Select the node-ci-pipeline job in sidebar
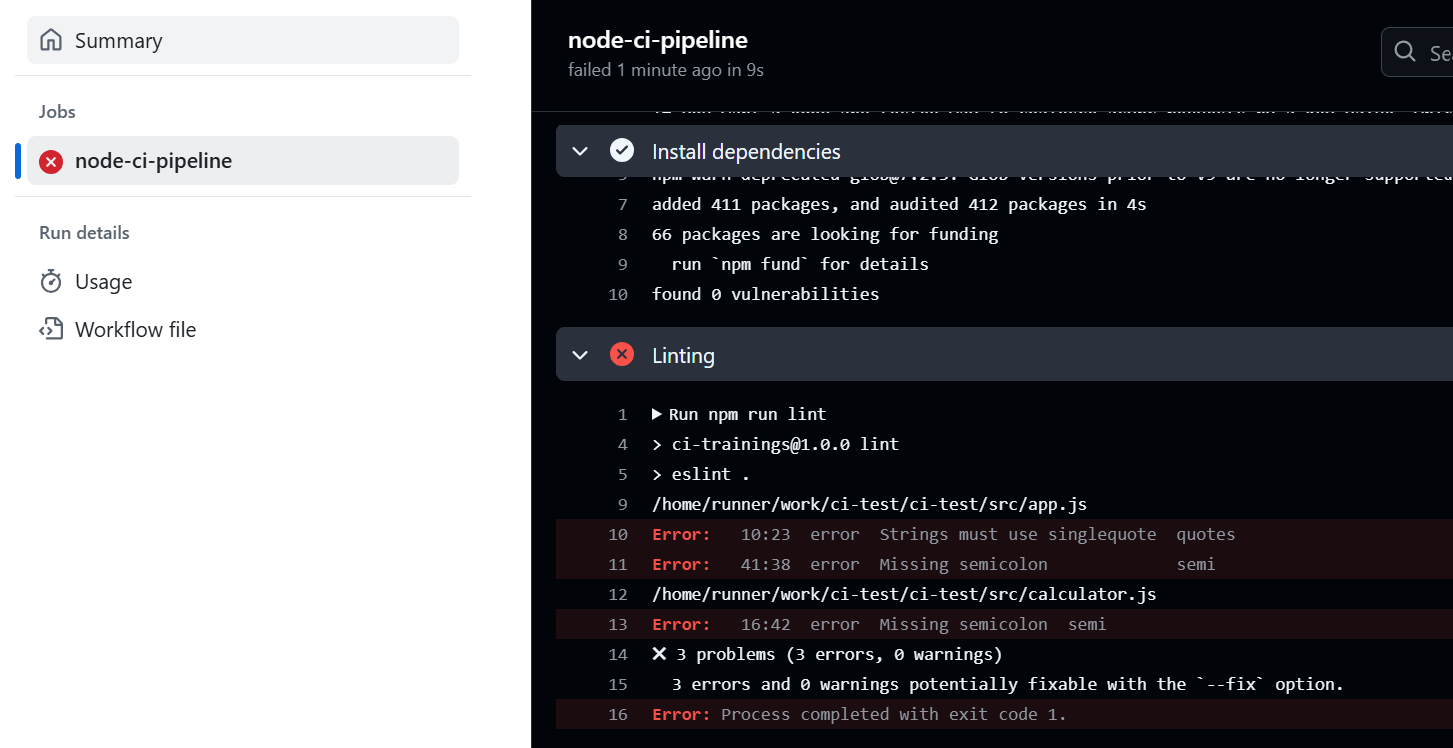 click(x=243, y=160)
